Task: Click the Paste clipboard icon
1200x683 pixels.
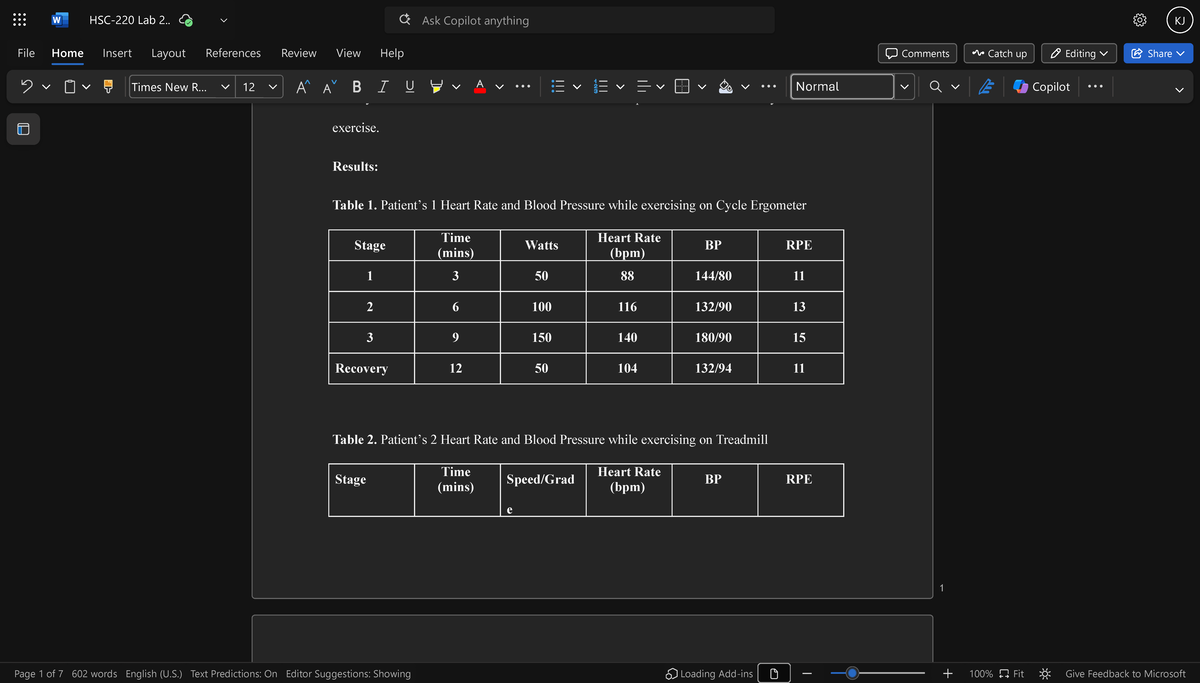Action: [69, 87]
